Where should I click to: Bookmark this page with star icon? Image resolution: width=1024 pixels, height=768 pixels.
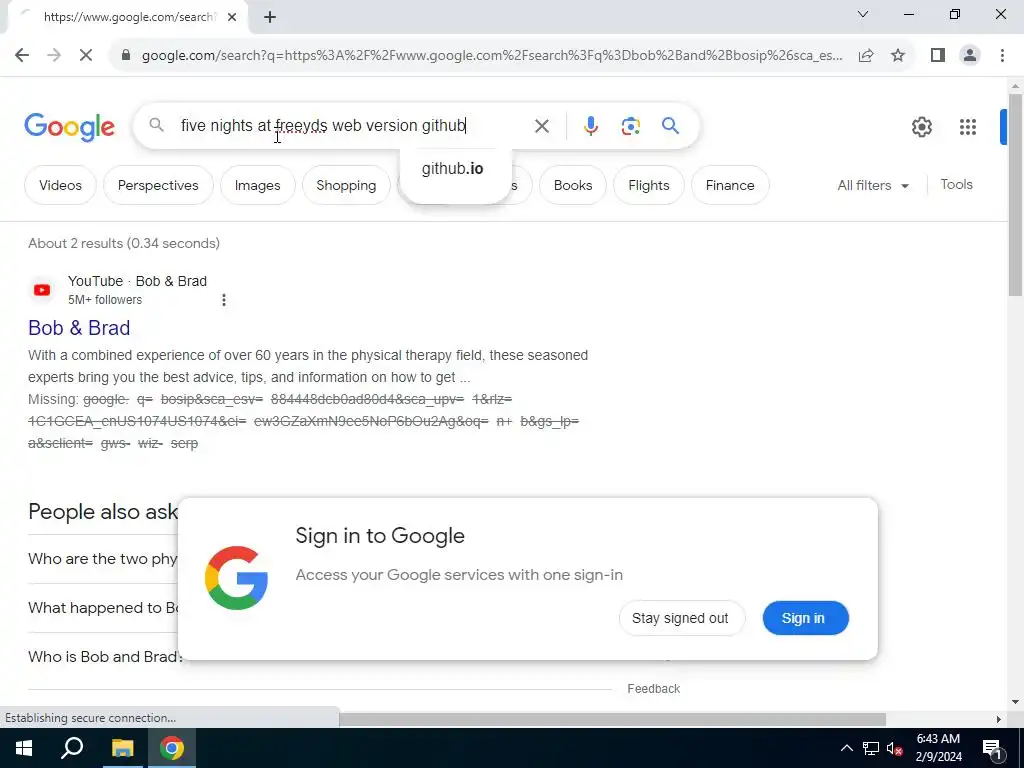[x=898, y=56]
